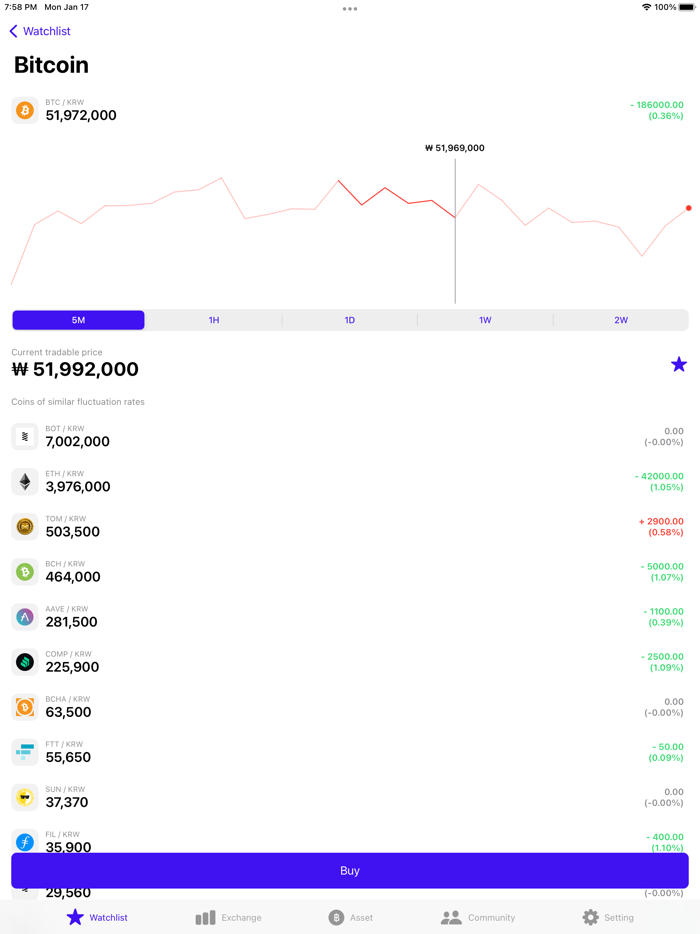Switch to the 1H chart timeframe

click(x=213, y=319)
